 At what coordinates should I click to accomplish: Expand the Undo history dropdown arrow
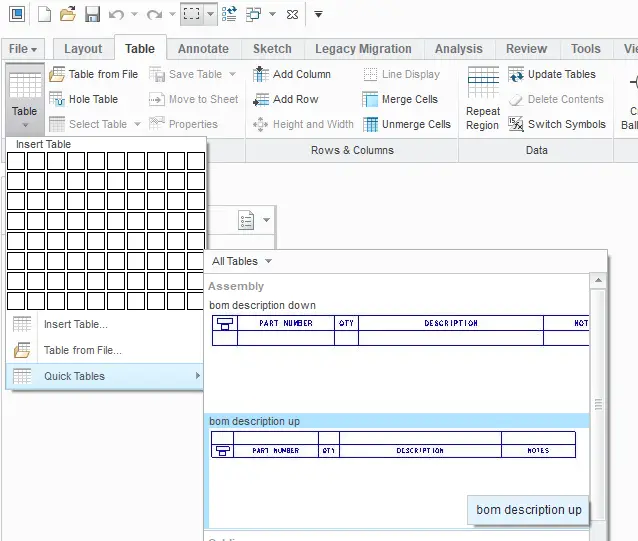tap(134, 15)
